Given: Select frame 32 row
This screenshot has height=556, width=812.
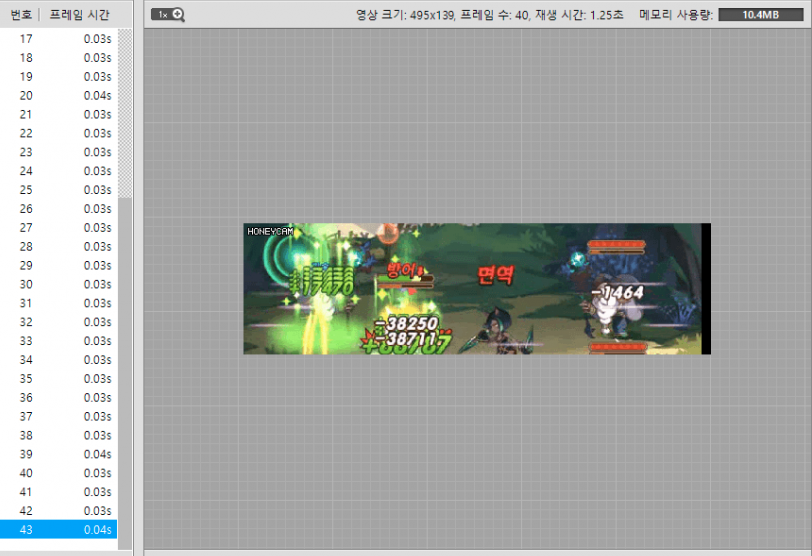Looking at the screenshot, I should tap(59, 322).
